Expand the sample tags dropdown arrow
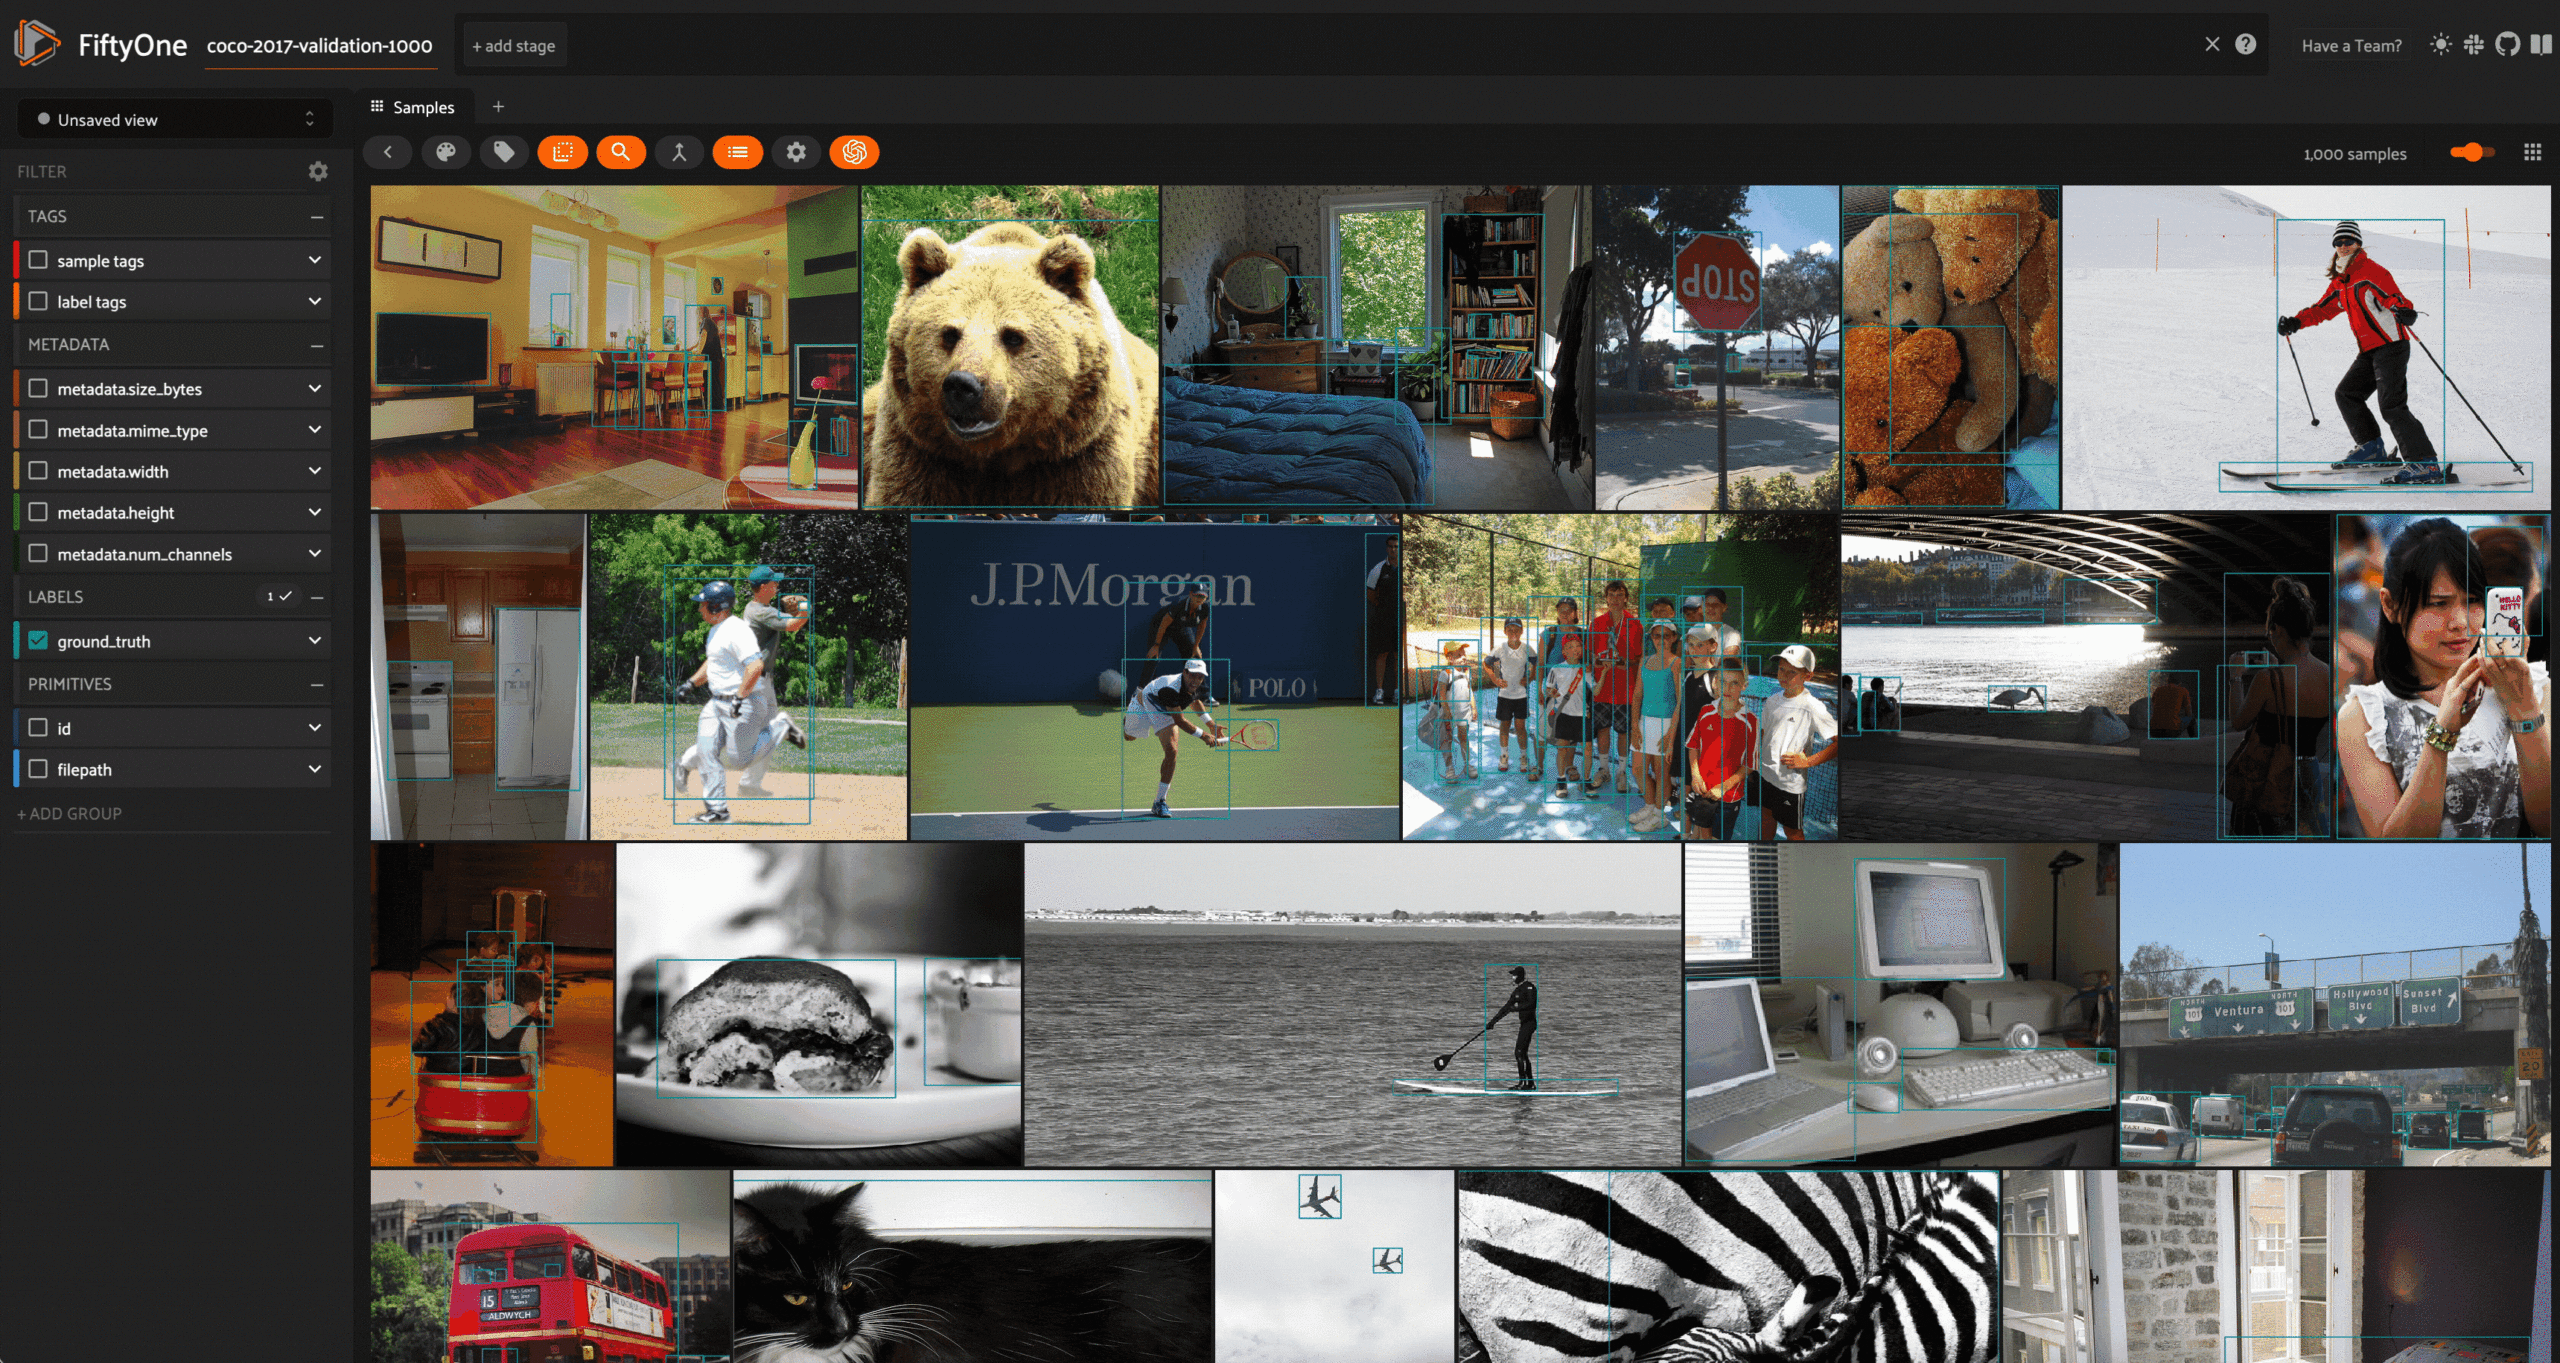The width and height of the screenshot is (2560, 1363). tap(315, 260)
